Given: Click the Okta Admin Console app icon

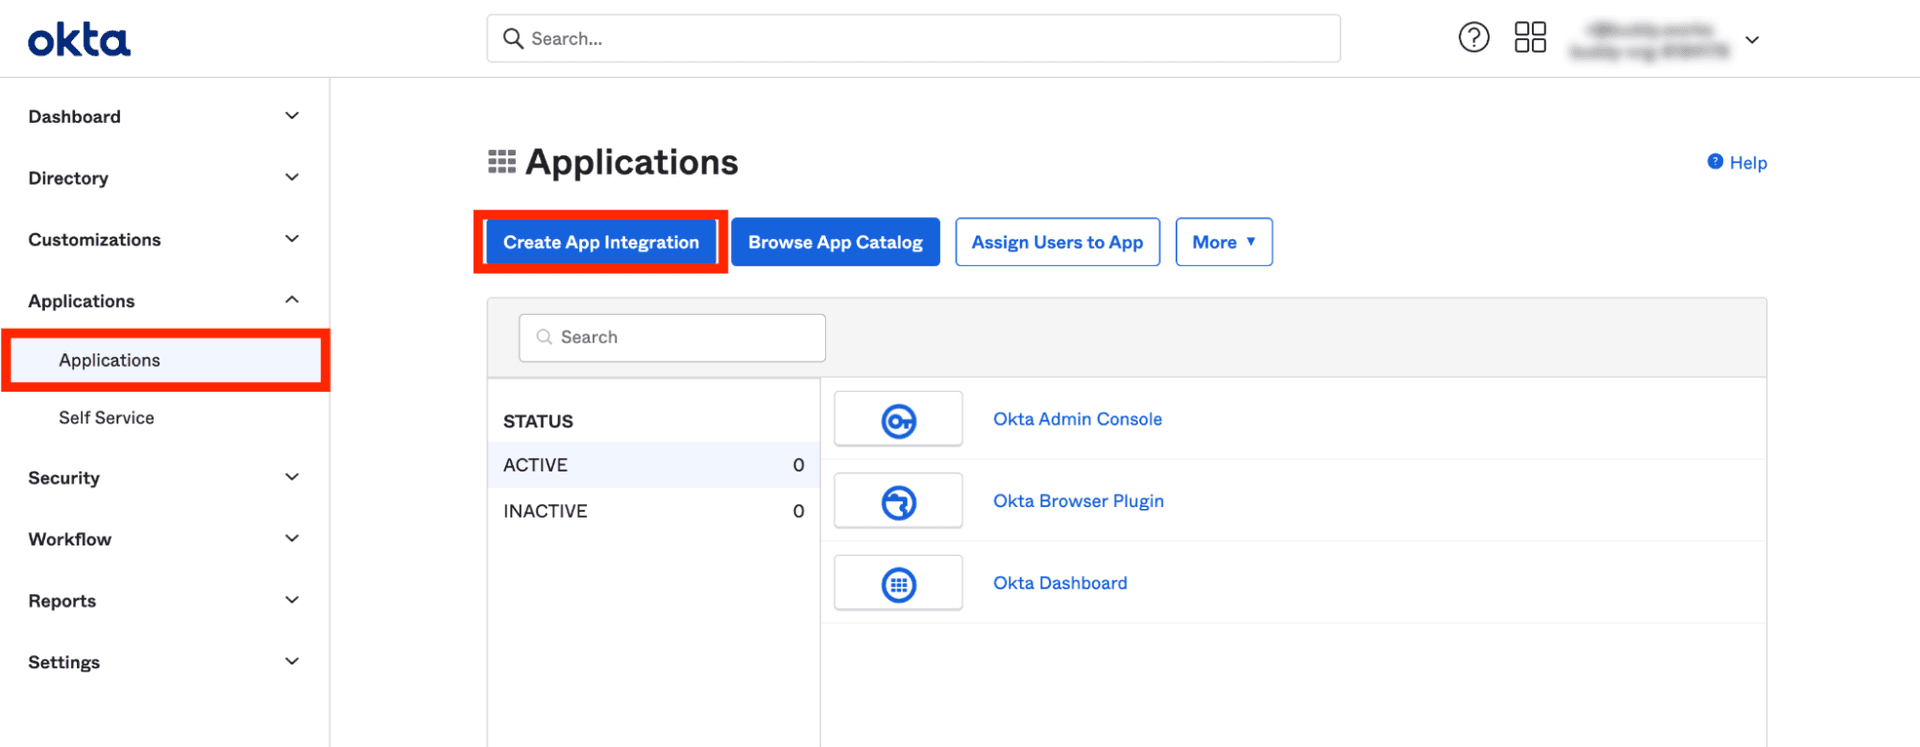Looking at the screenshot, I should pyautogui.click(x=898, y=420).
